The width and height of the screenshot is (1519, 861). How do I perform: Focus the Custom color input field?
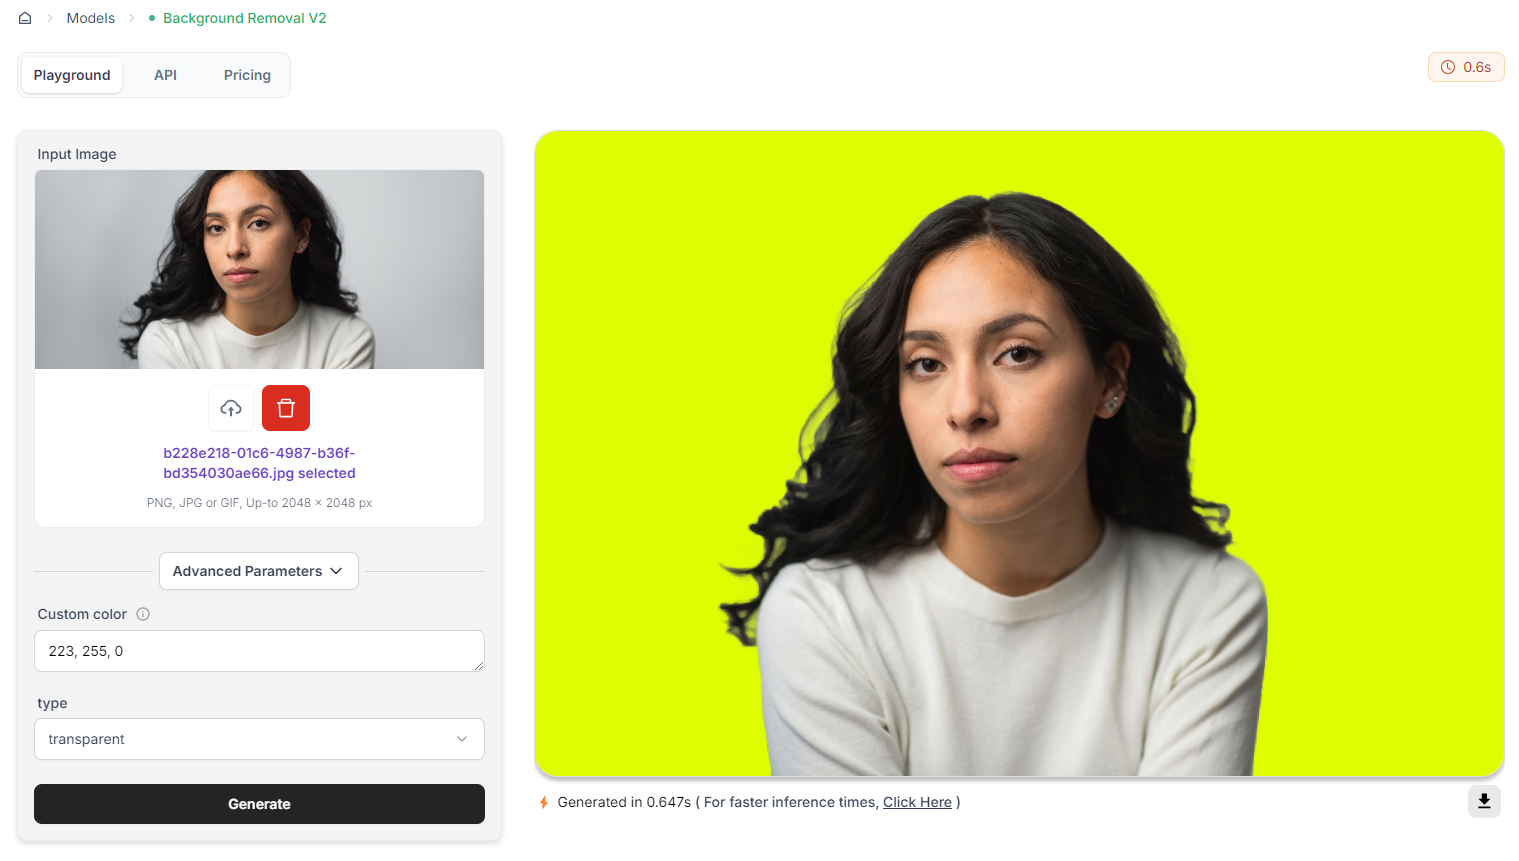click(x=259, y=651)
